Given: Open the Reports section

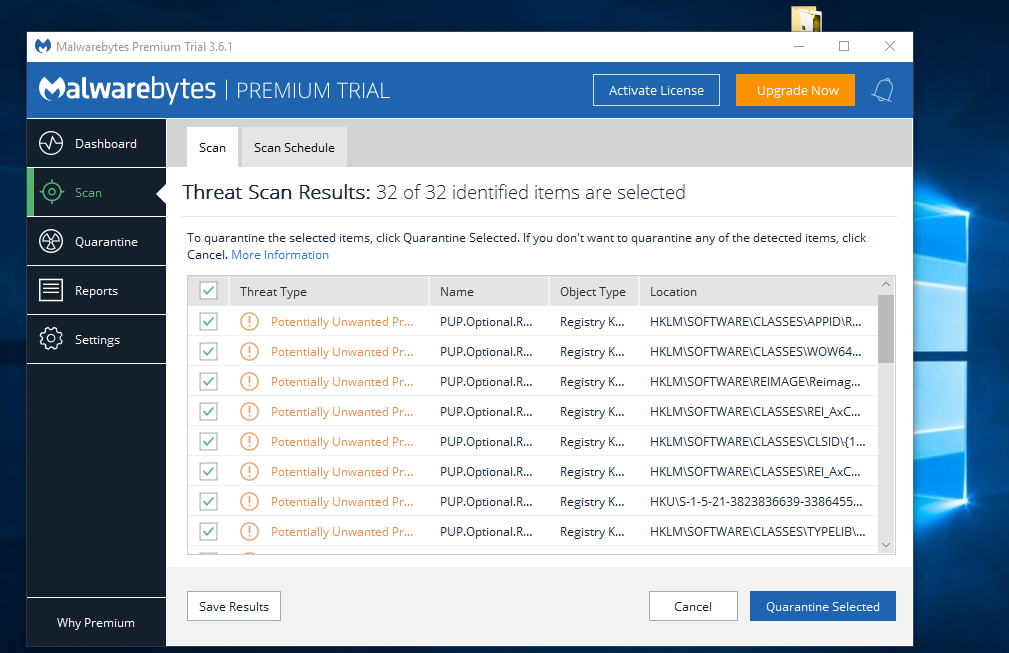Looking at the screenshot, I should click(x=97, y=290).
